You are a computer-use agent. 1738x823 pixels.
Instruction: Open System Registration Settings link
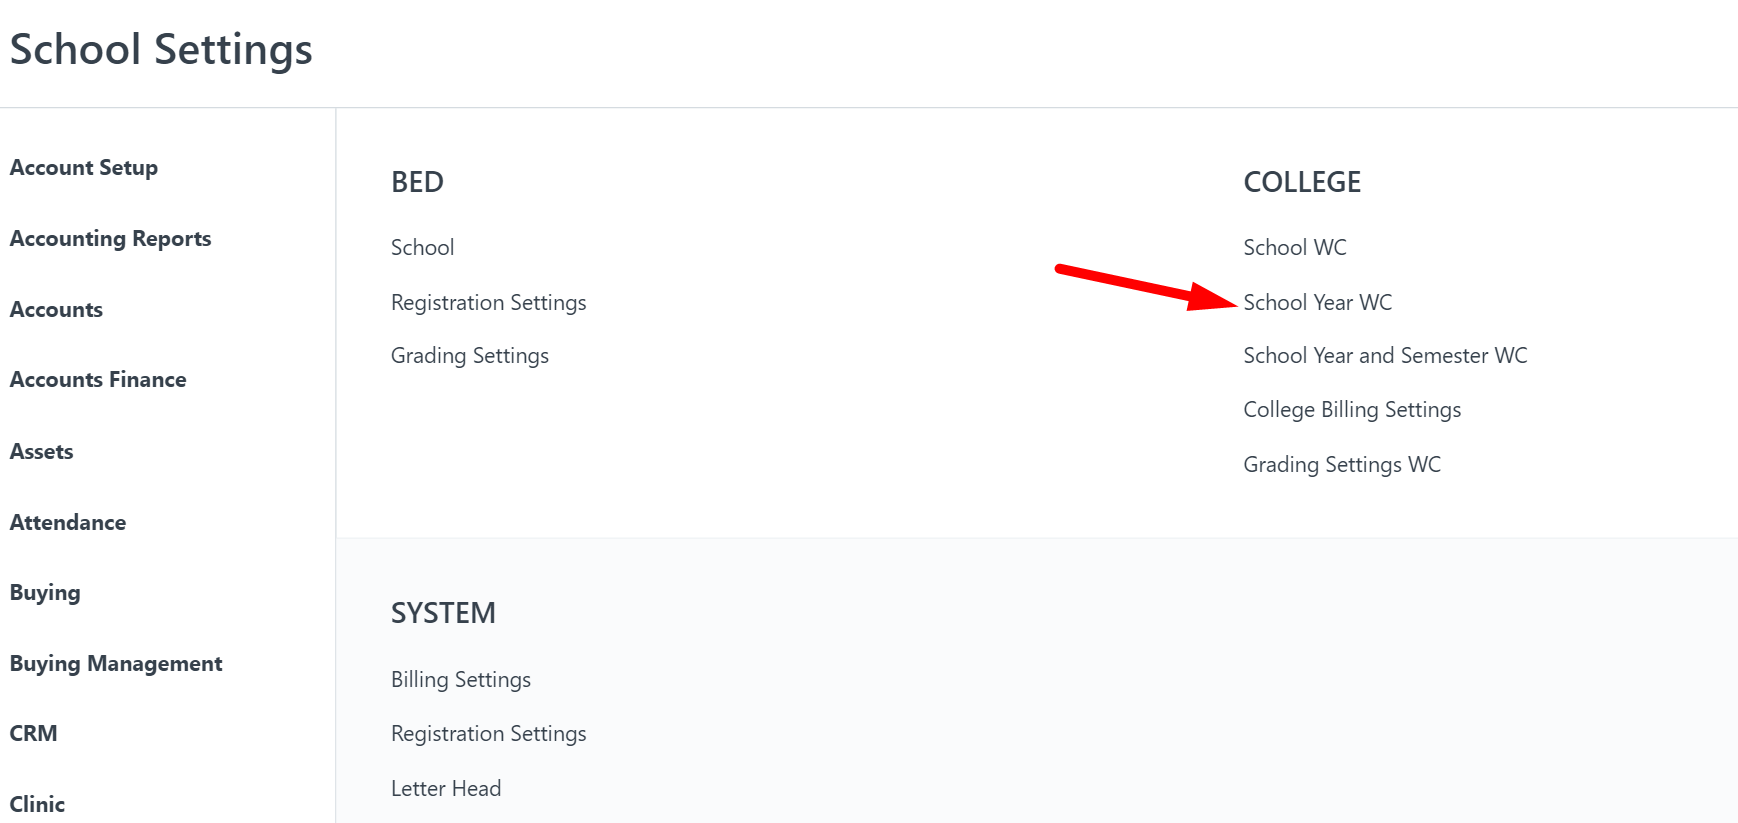coord(488,734)
